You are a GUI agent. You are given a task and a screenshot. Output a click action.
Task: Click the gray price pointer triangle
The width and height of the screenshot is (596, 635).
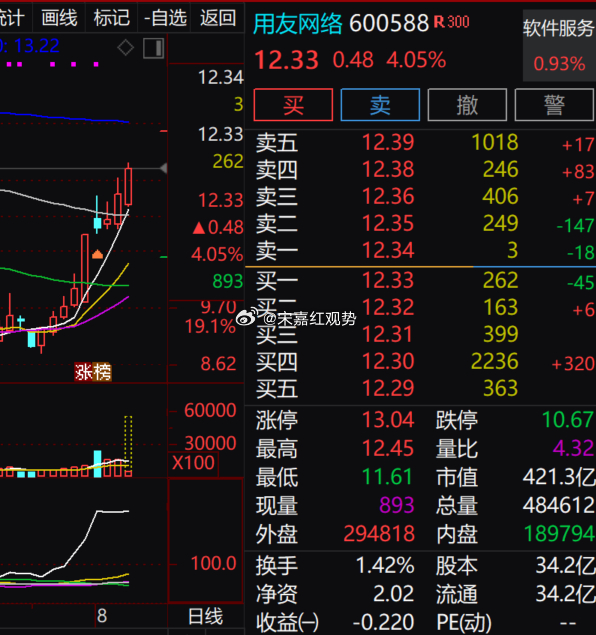[x=164, y=168]
